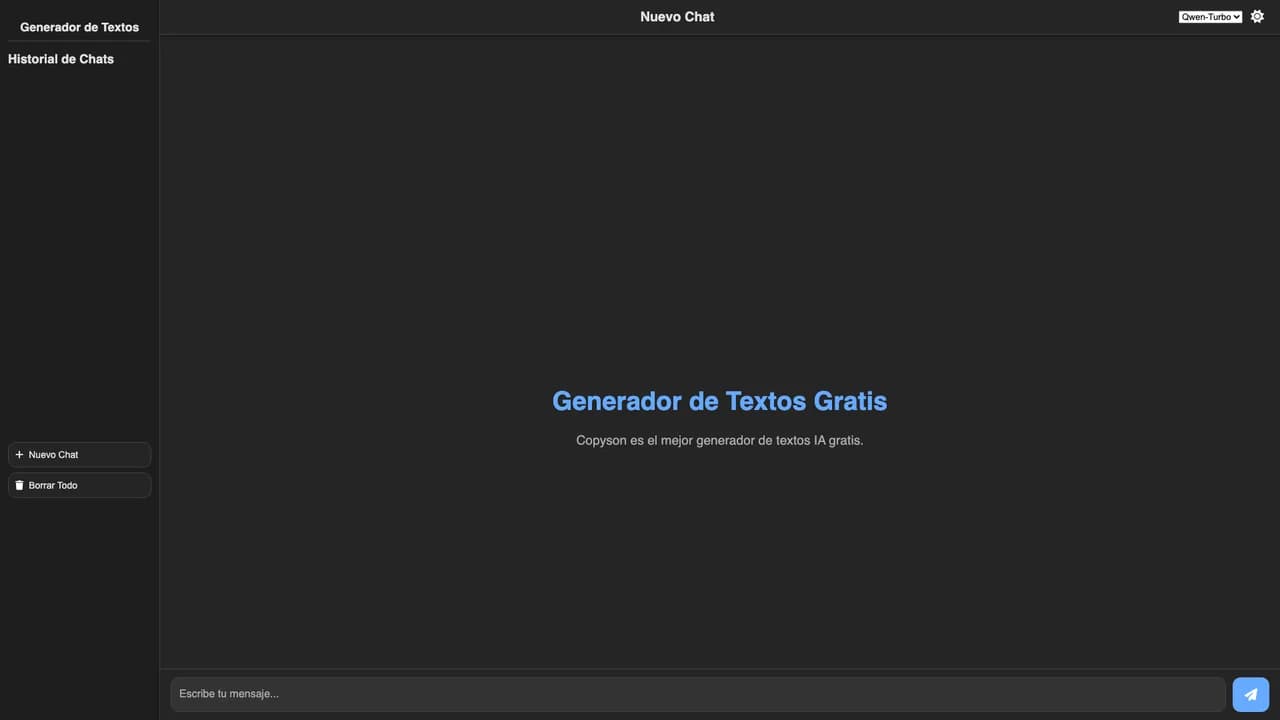Click the Borrar Todo button
1280x720 pixels.
click(x=79, y=485)
